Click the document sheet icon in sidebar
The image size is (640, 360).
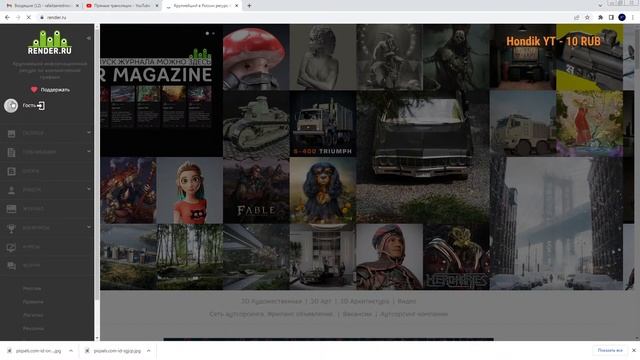click(11, 152)
